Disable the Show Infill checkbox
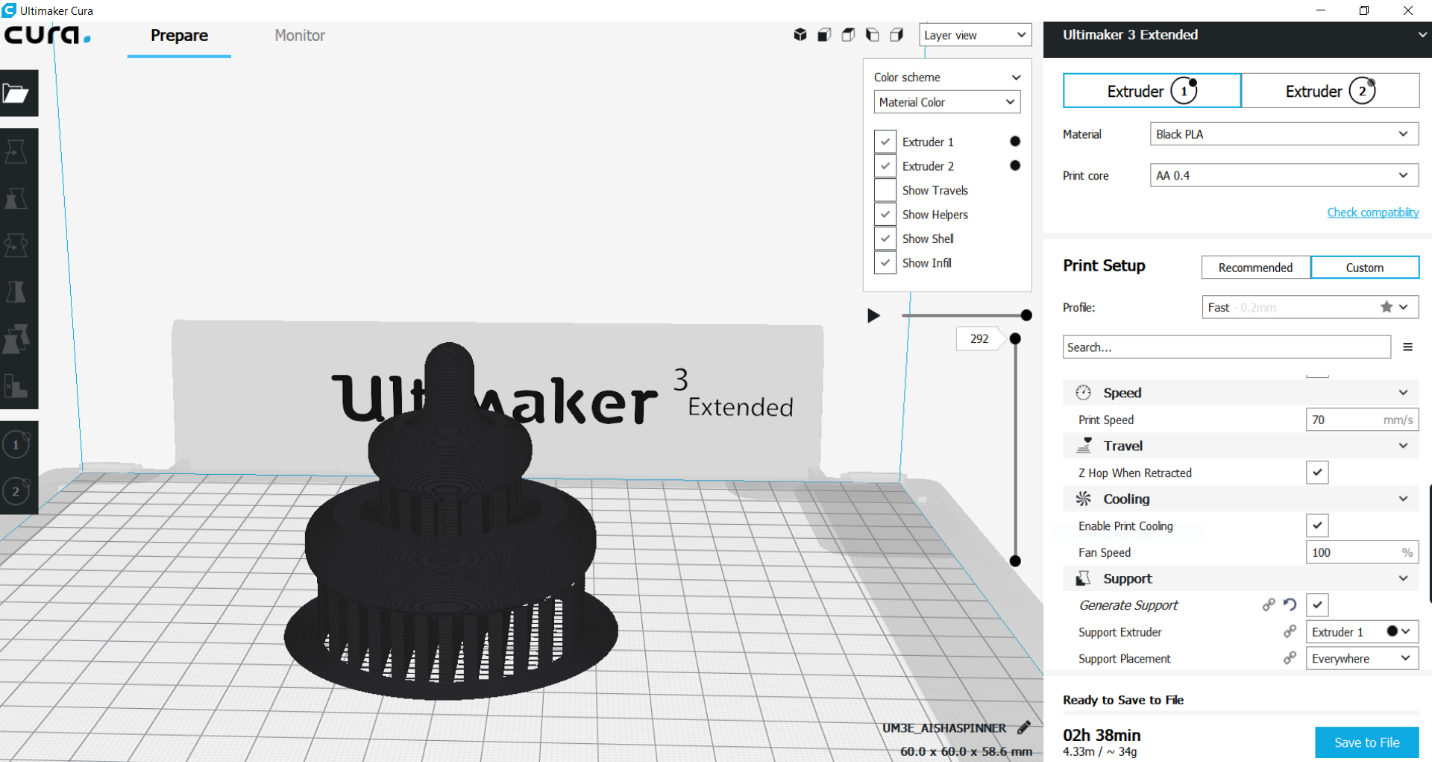This screenshot has height=762, width=1432. (x=885, y=262)
